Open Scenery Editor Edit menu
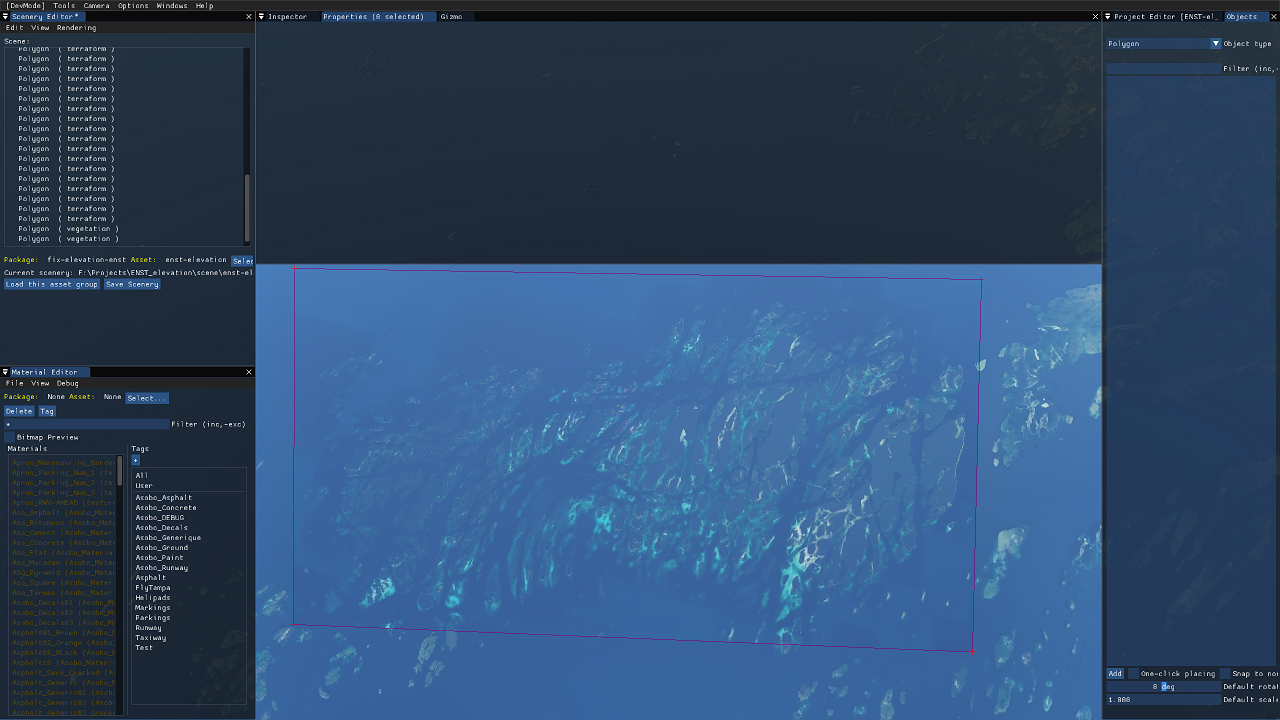 (14, 28)
